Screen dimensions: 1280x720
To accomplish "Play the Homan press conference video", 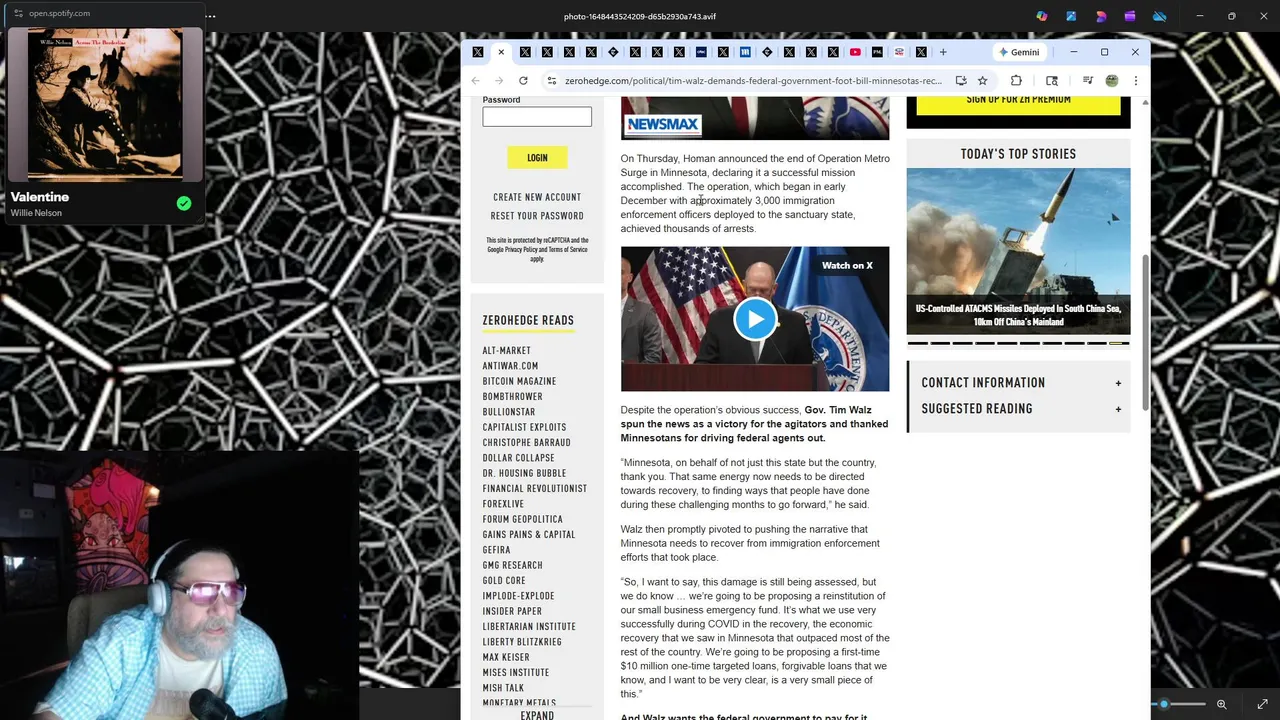I will pyautogui.click(x=755, y=319).
